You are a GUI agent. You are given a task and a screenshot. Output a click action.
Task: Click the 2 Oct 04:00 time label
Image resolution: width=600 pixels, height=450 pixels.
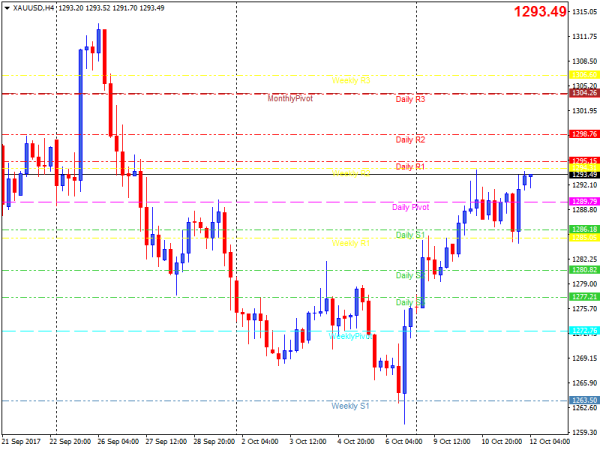(x=258, y=440)
